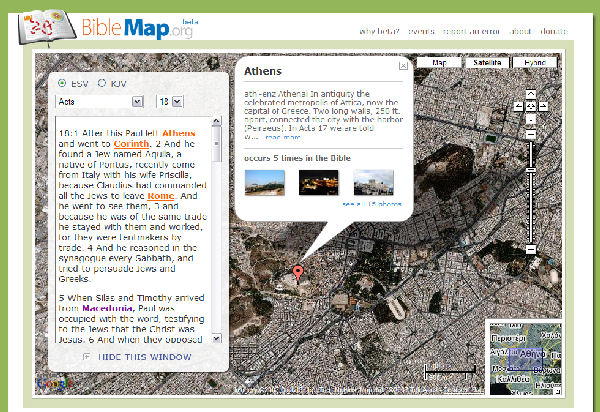
Task: Close the Athens info balloon
Action: coord(403,66)
